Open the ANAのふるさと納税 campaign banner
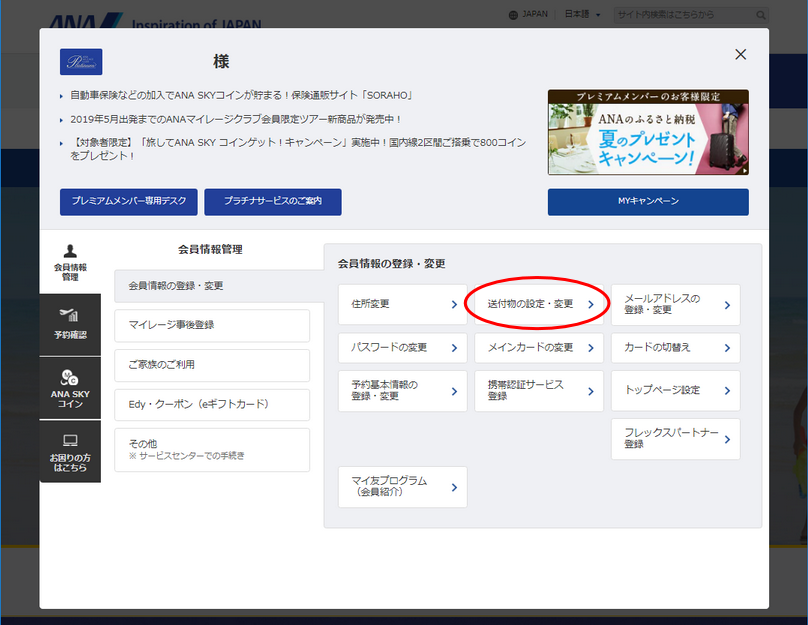 648,132
